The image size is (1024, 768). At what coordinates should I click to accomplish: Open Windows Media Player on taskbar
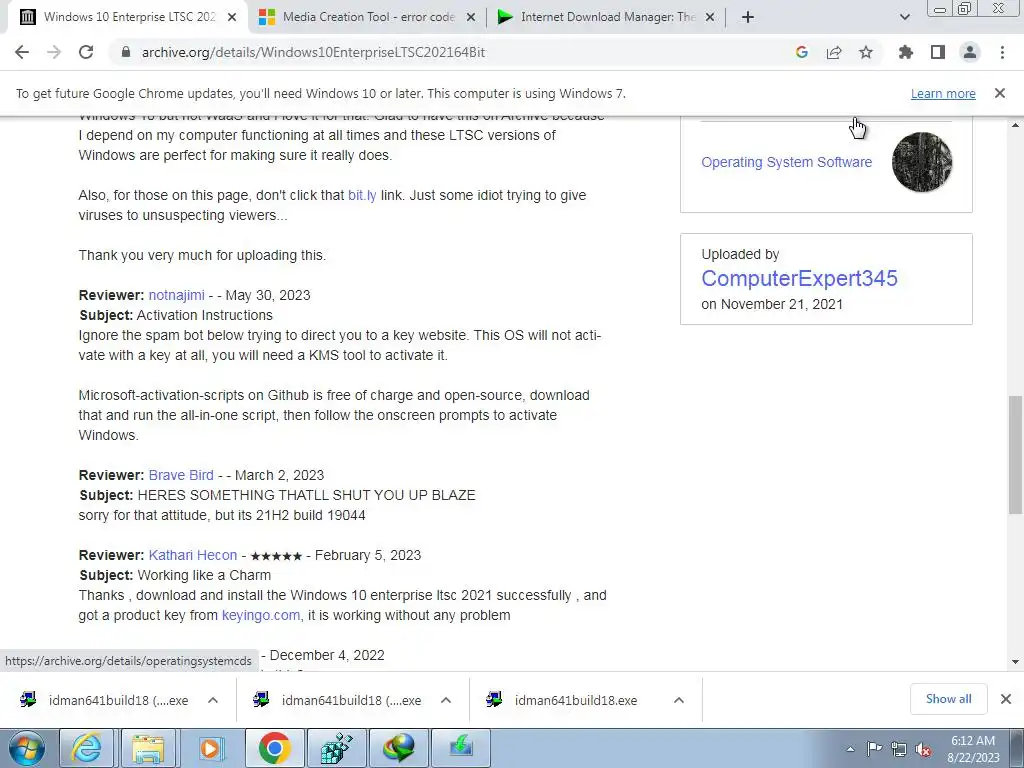210,748
